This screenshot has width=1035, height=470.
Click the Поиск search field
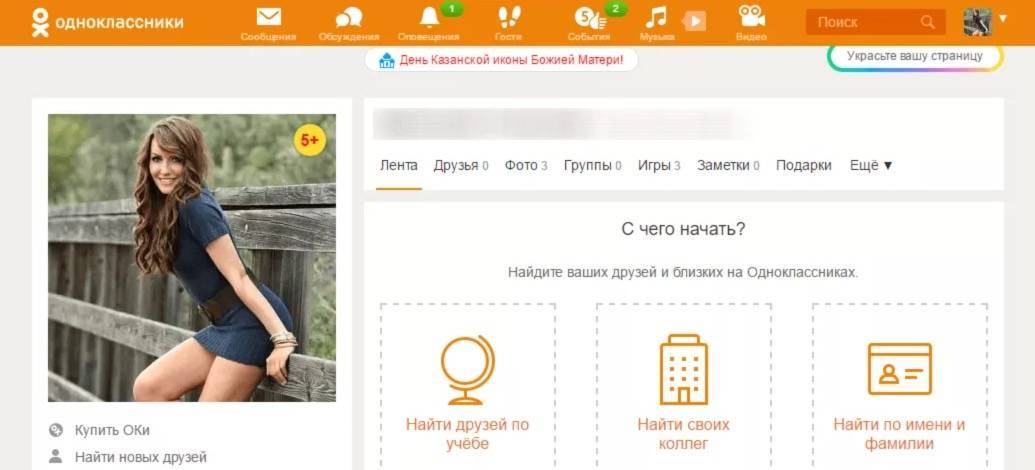(x=875, y=22)
